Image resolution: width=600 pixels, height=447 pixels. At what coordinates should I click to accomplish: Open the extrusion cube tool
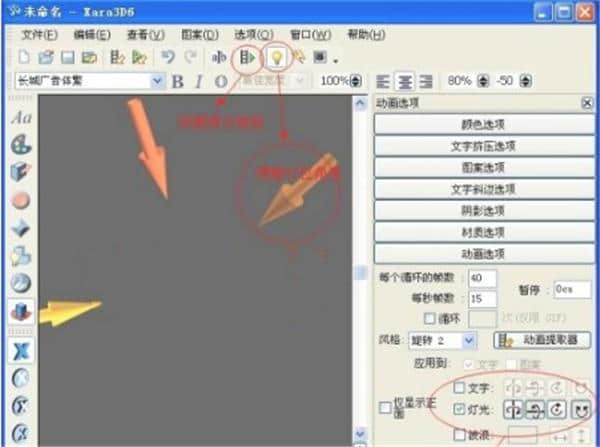(21, 172)
